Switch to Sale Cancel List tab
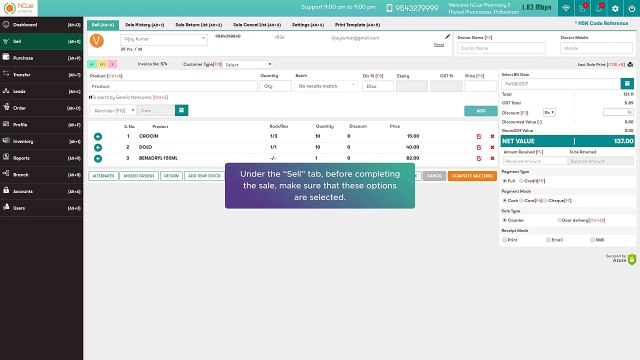The image size is (640, 360). coord(257,25)
